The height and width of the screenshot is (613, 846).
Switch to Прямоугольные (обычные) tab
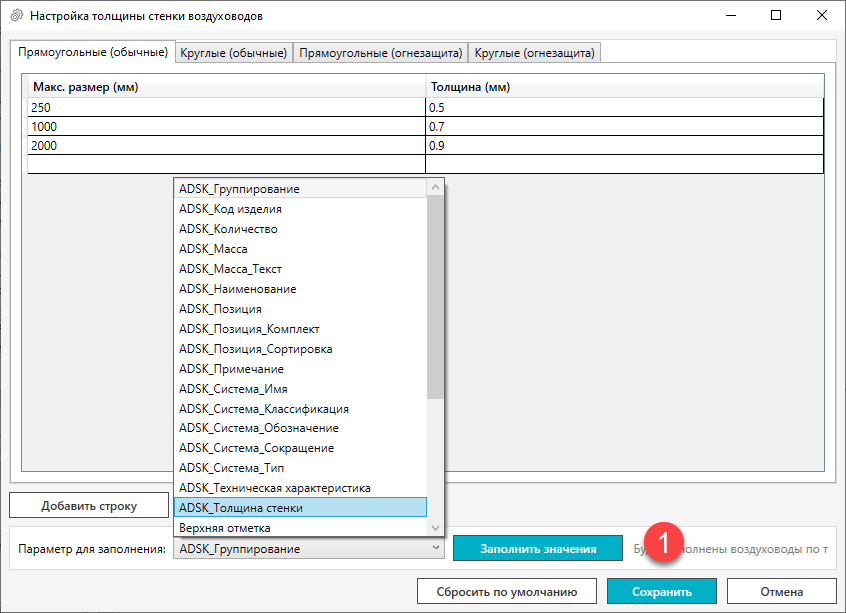click(93, 52)
